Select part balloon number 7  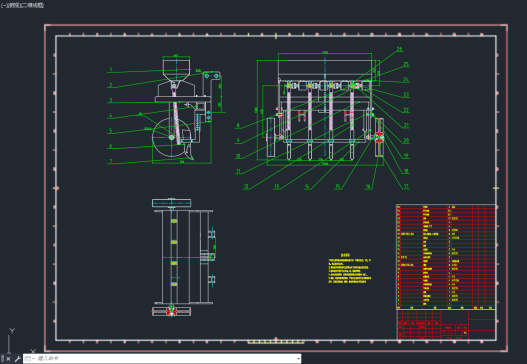pos(111,161)
